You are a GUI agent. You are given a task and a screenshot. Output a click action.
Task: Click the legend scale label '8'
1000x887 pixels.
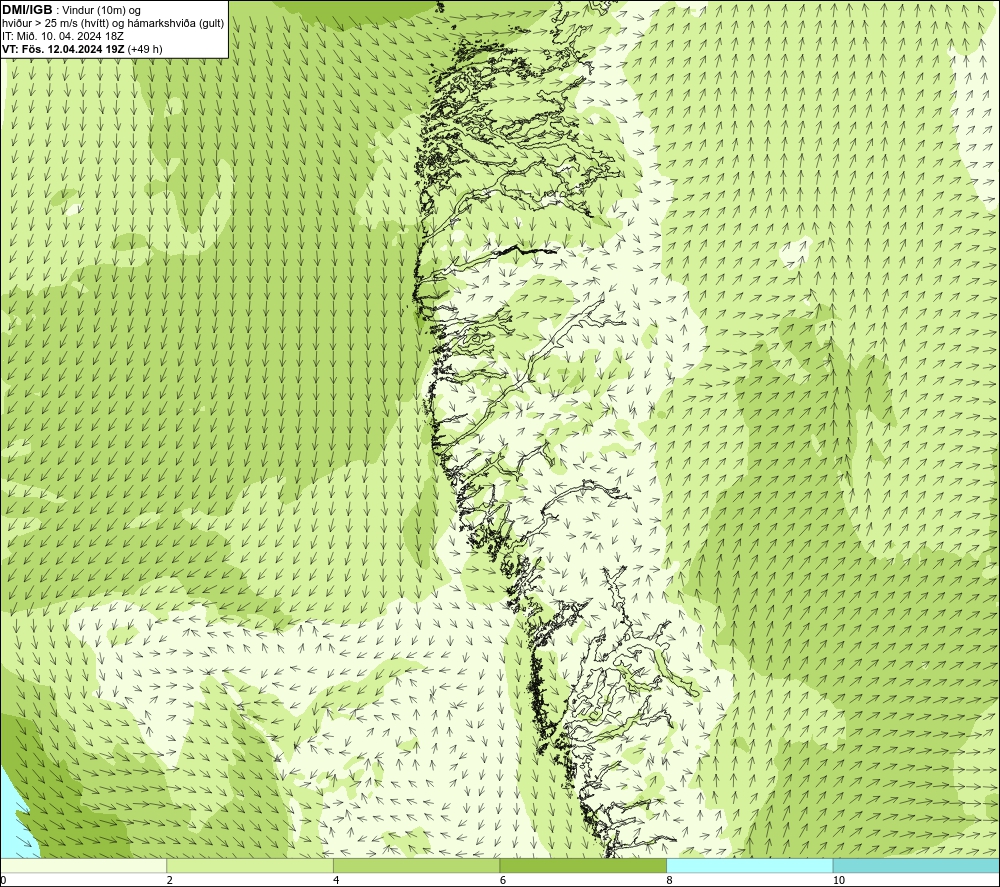coord(669,880)
